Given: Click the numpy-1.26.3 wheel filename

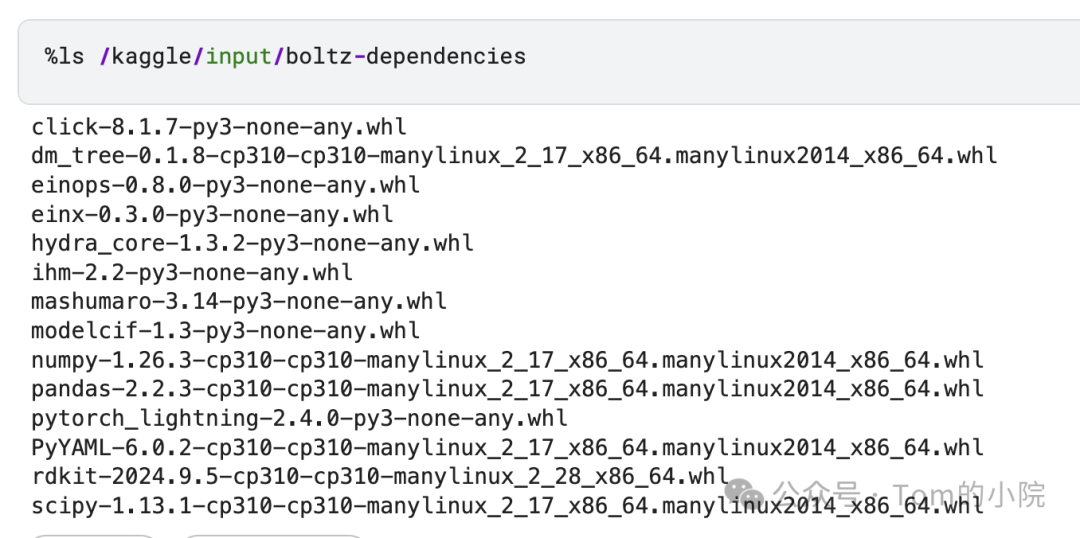Looking at the screenshot, I should [x=508, y=360].
